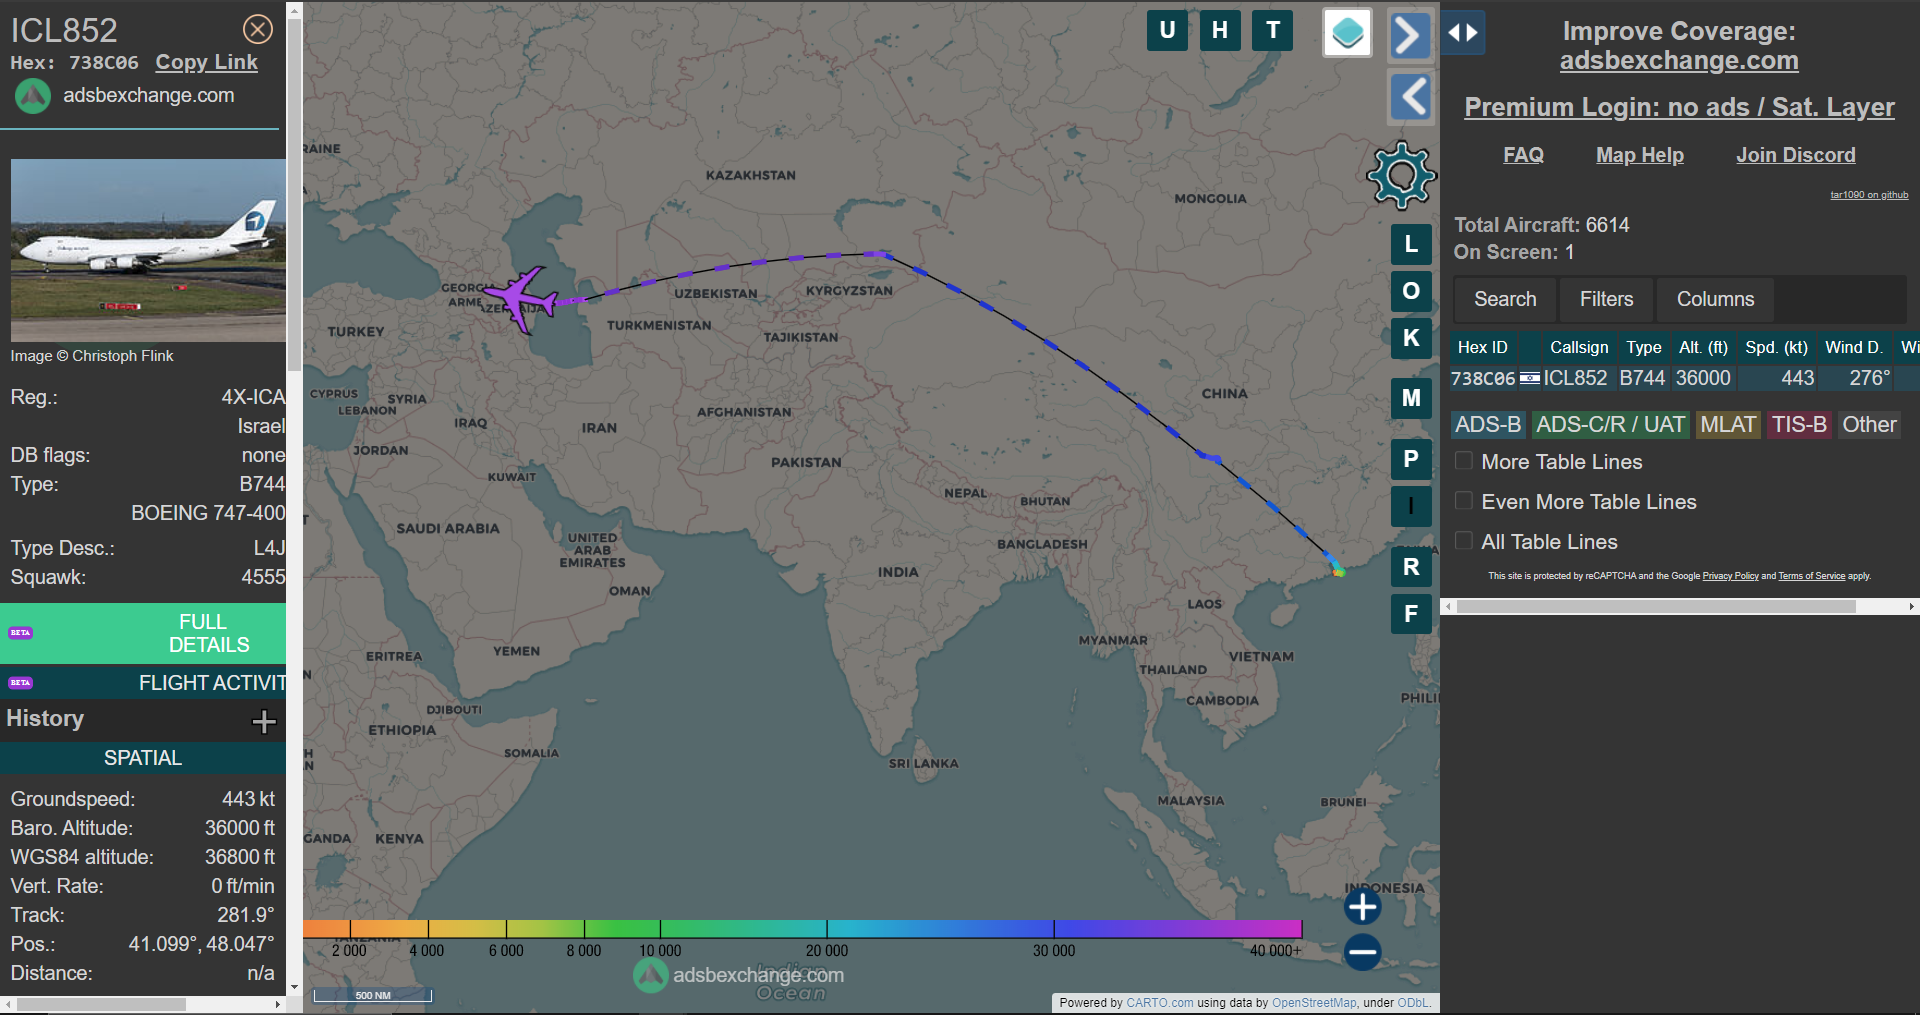Open the Terms of Service link
This screenshot has height=1015, width=1920.
1811,576
